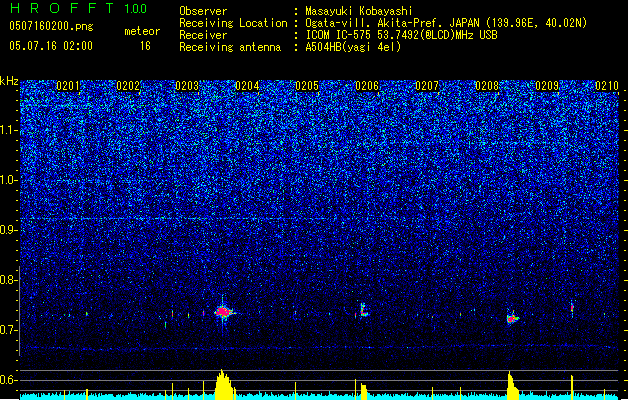This screenshot has width=629, height=400.
Task: Click the tallest yellow power peak before 0204
Action: click(224, 384)
